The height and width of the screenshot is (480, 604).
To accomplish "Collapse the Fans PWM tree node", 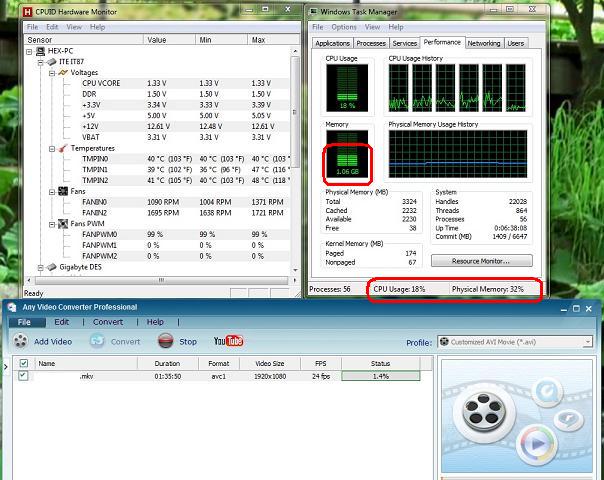I will pos(52,224).
